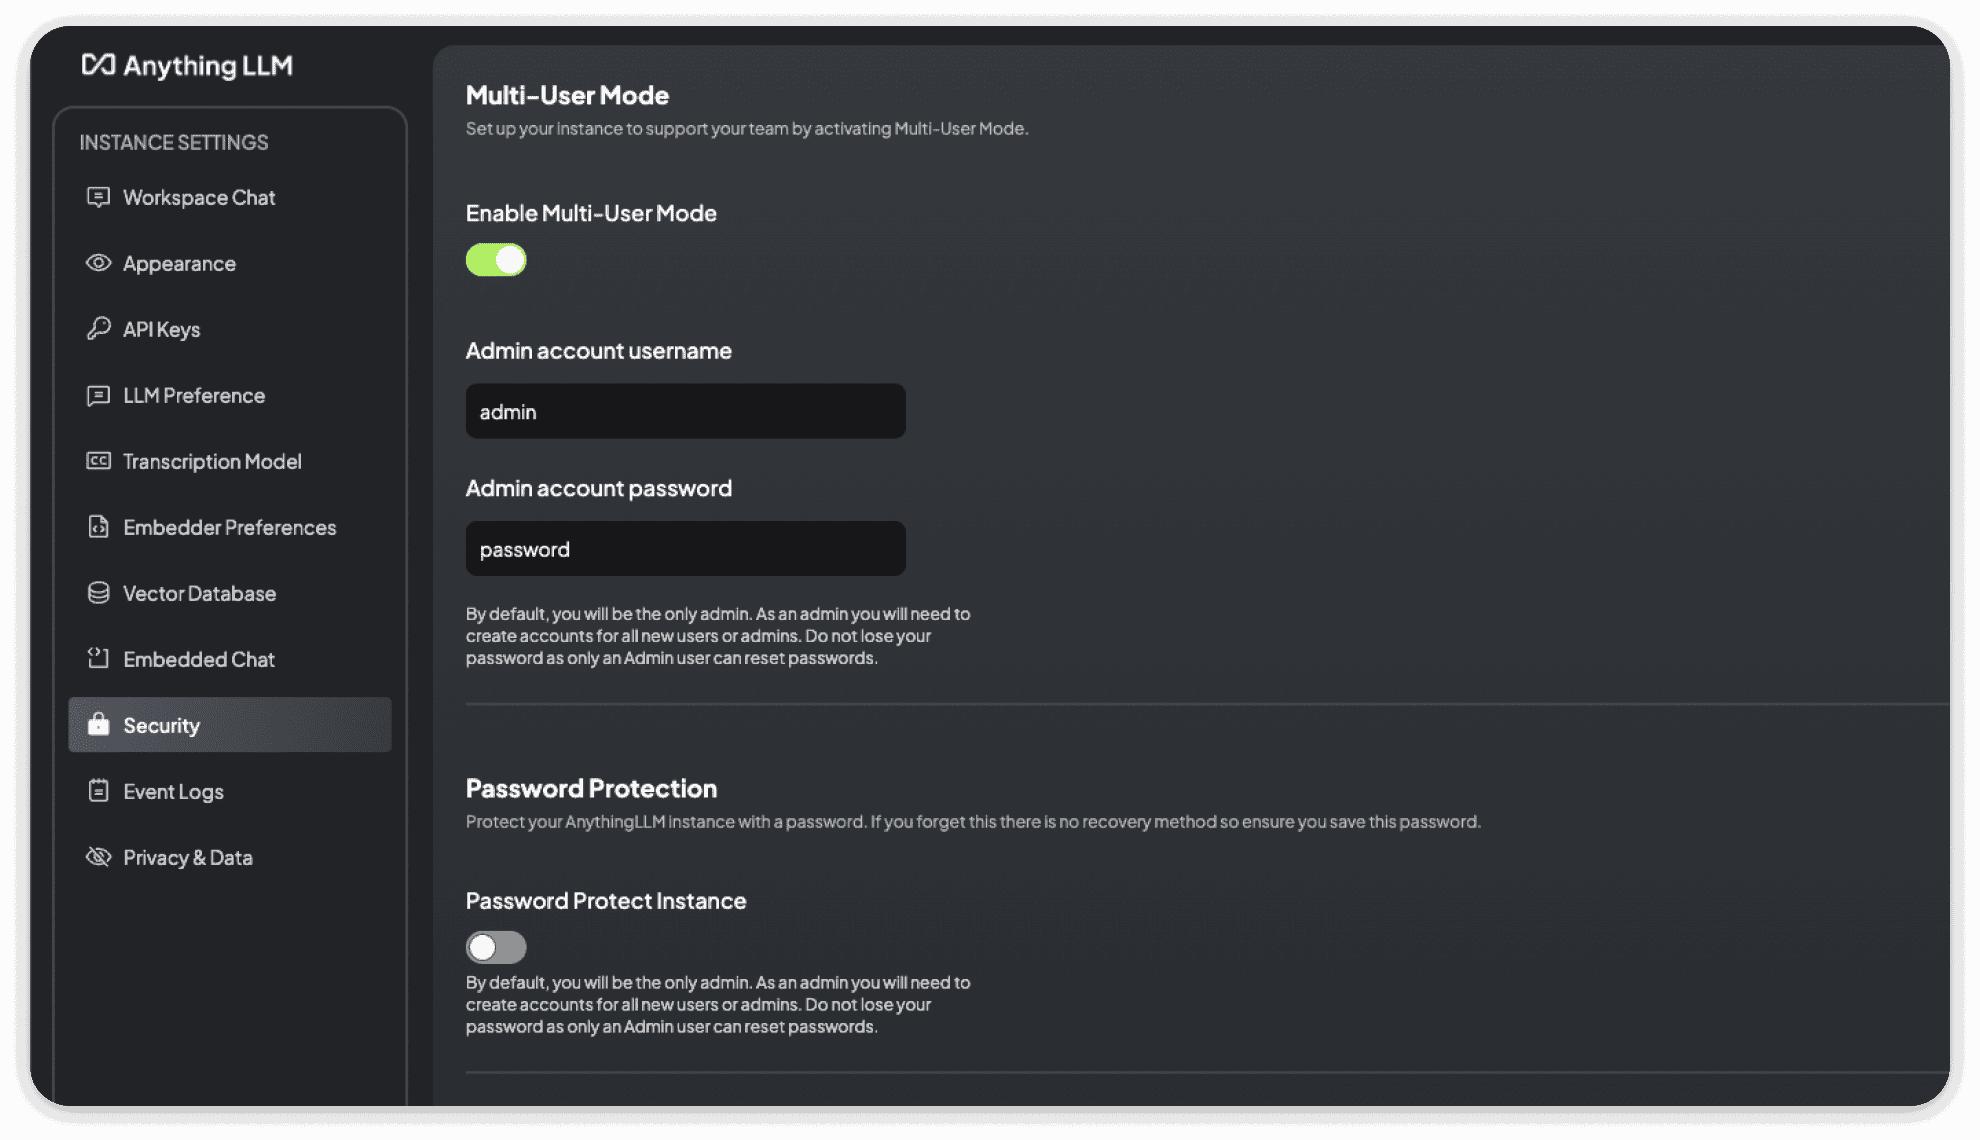Click the LLM Preference chat bubble icon

(98, 395)
